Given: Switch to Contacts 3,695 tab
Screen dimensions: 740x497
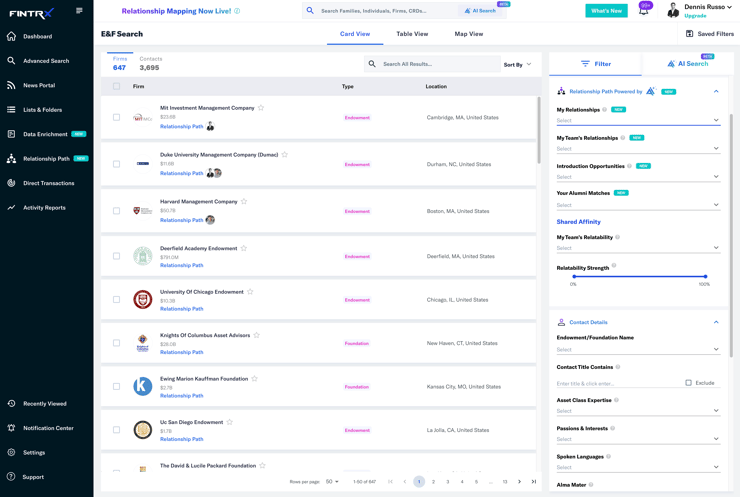Looking at the screenshot, I should tap(151, 64).
